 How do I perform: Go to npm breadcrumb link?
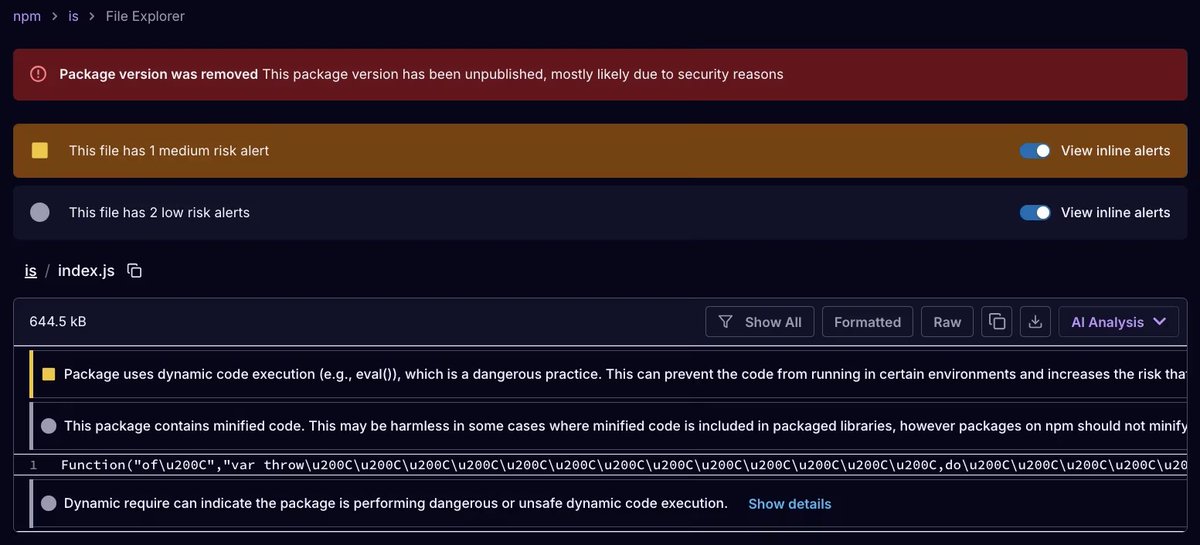(27, 16)
